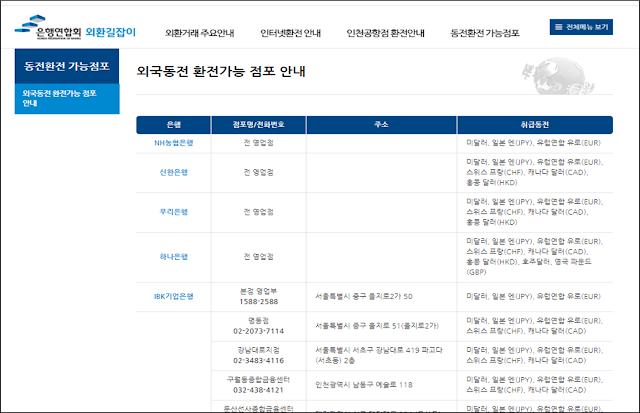Click the 점포명/전화번호 column header

pos(258,125)
